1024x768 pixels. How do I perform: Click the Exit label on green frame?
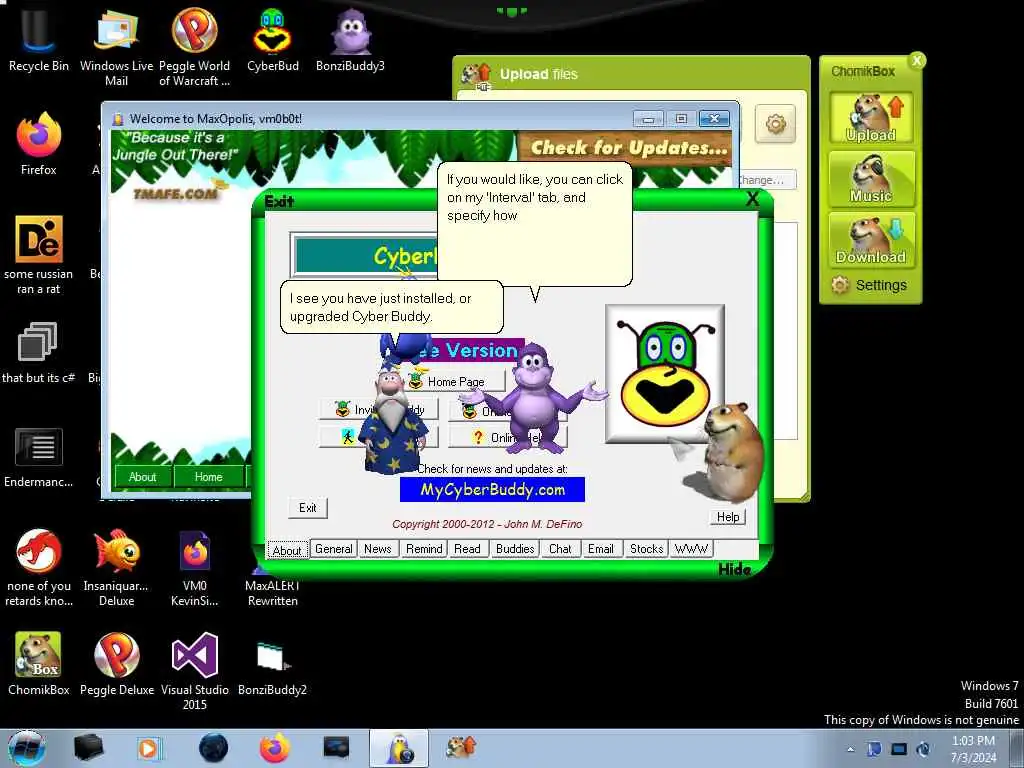(x=280, y=201)
